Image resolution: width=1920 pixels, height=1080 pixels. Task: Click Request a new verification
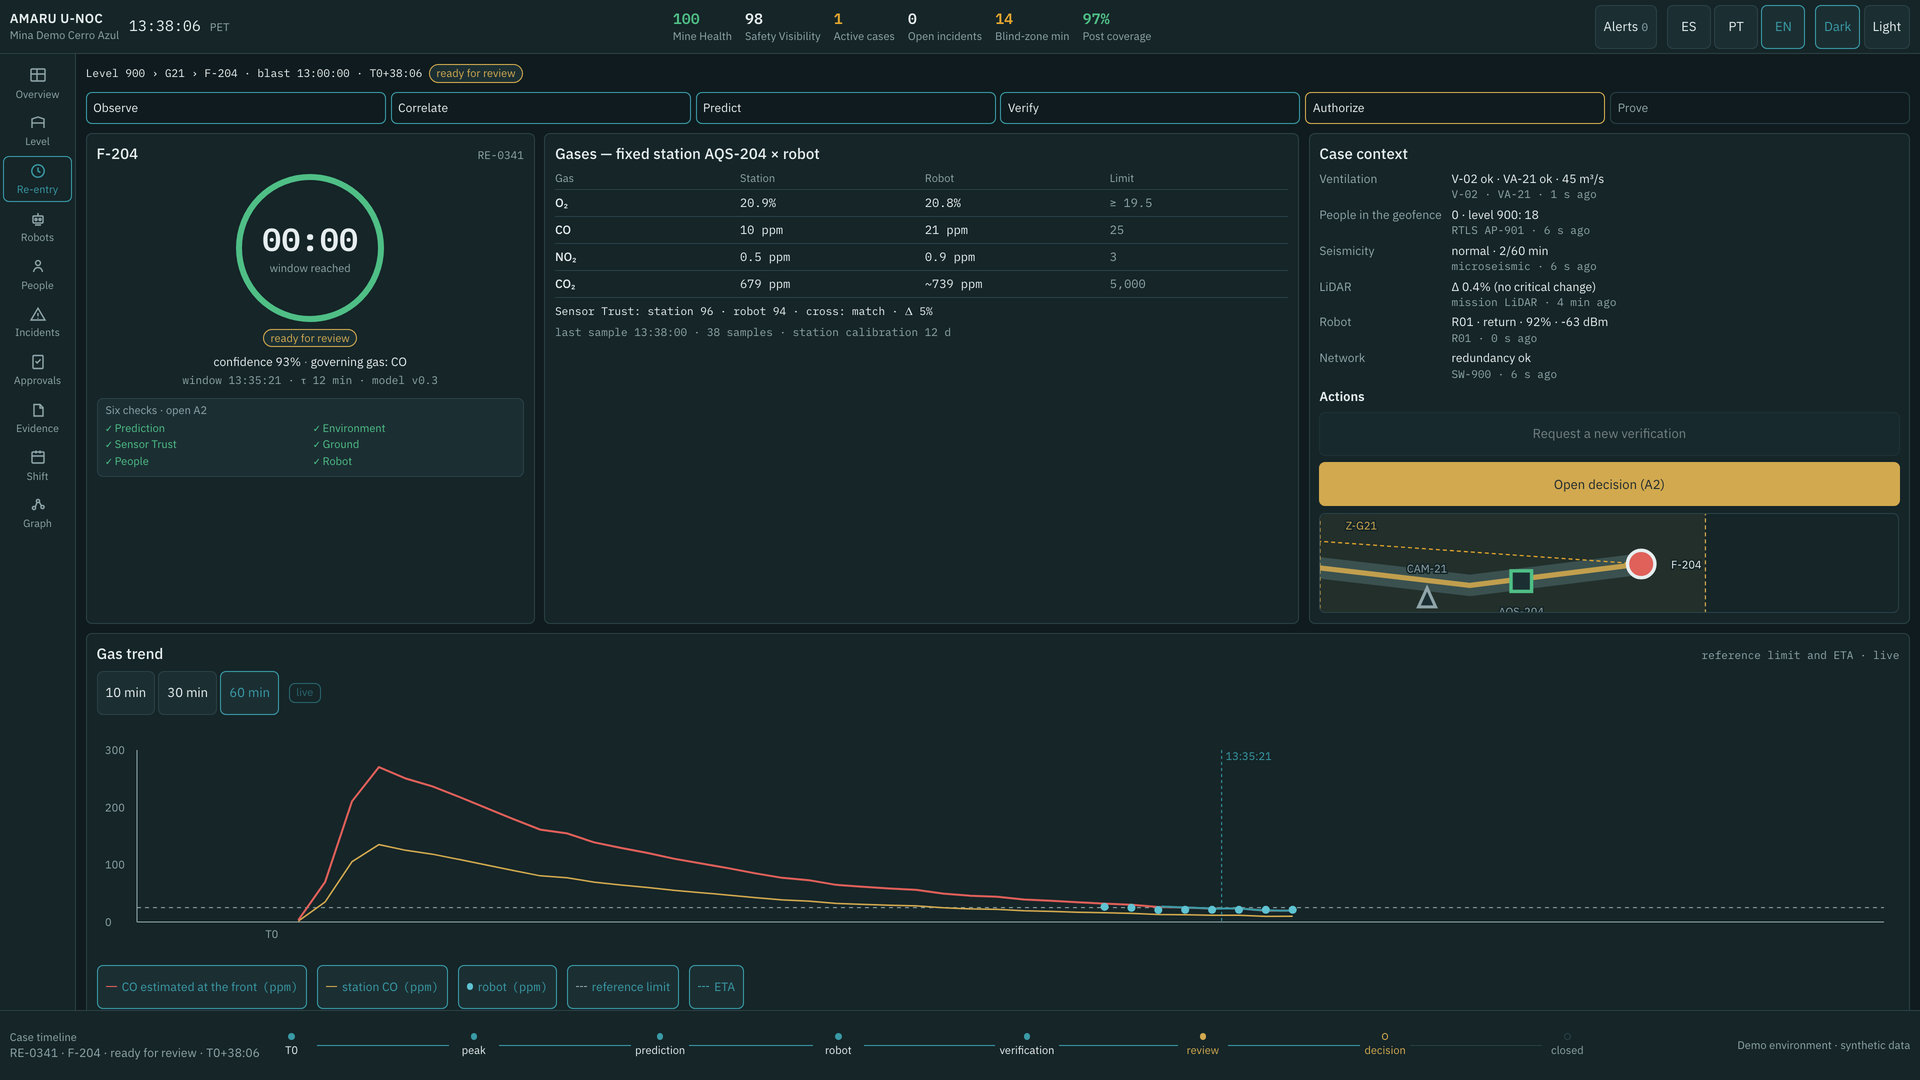1609,434
